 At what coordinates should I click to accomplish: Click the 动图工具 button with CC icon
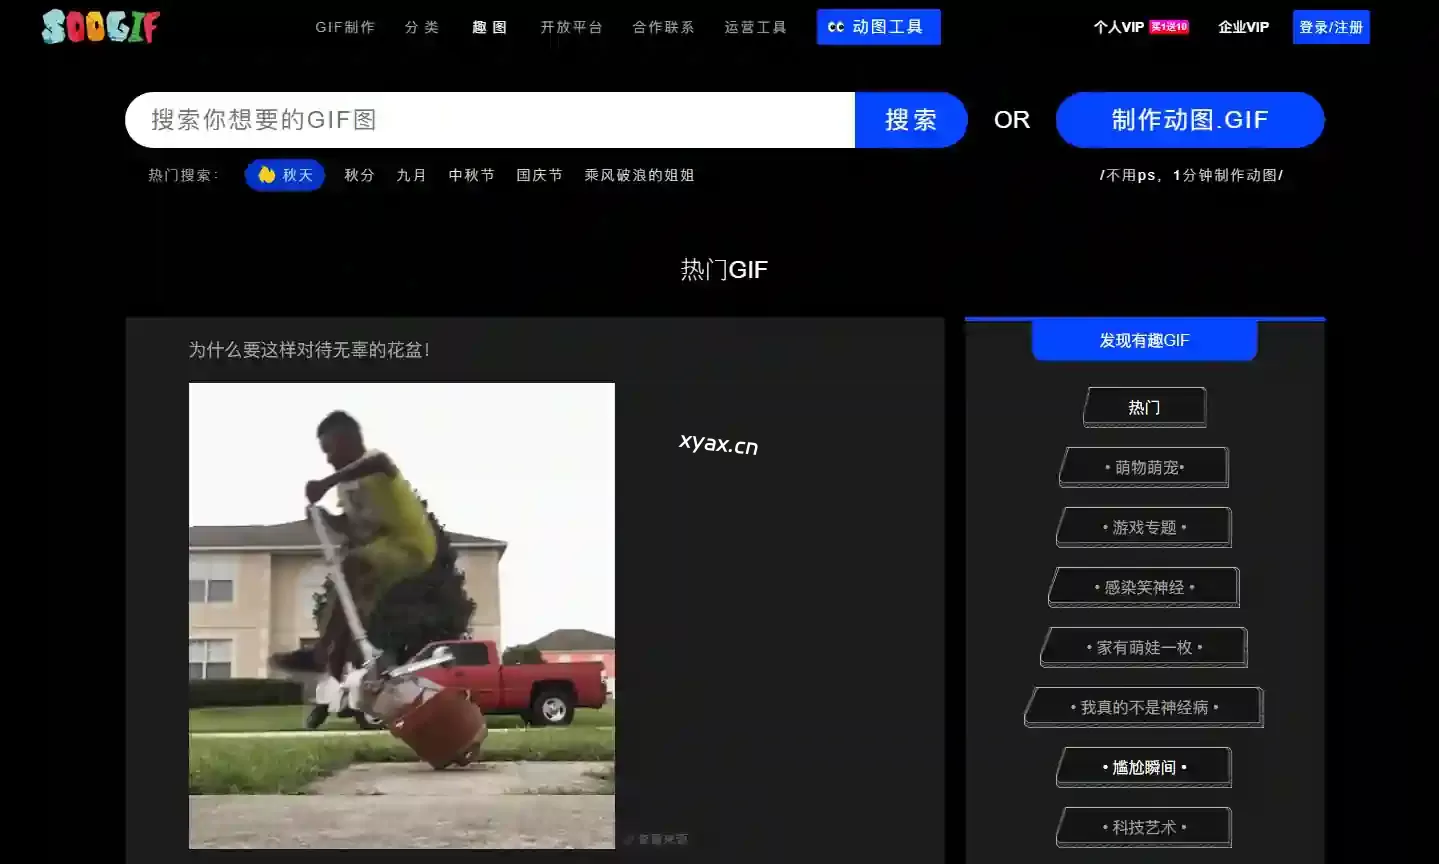click(878, 27)
